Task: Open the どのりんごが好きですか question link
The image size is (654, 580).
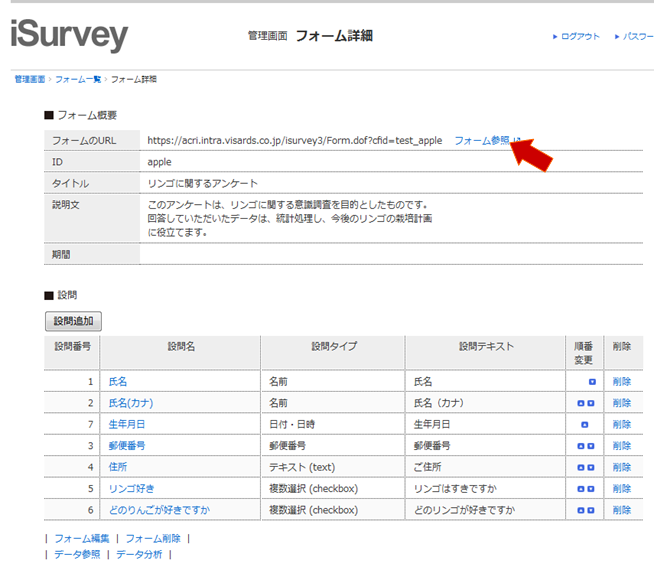Action: pos(160,510)
